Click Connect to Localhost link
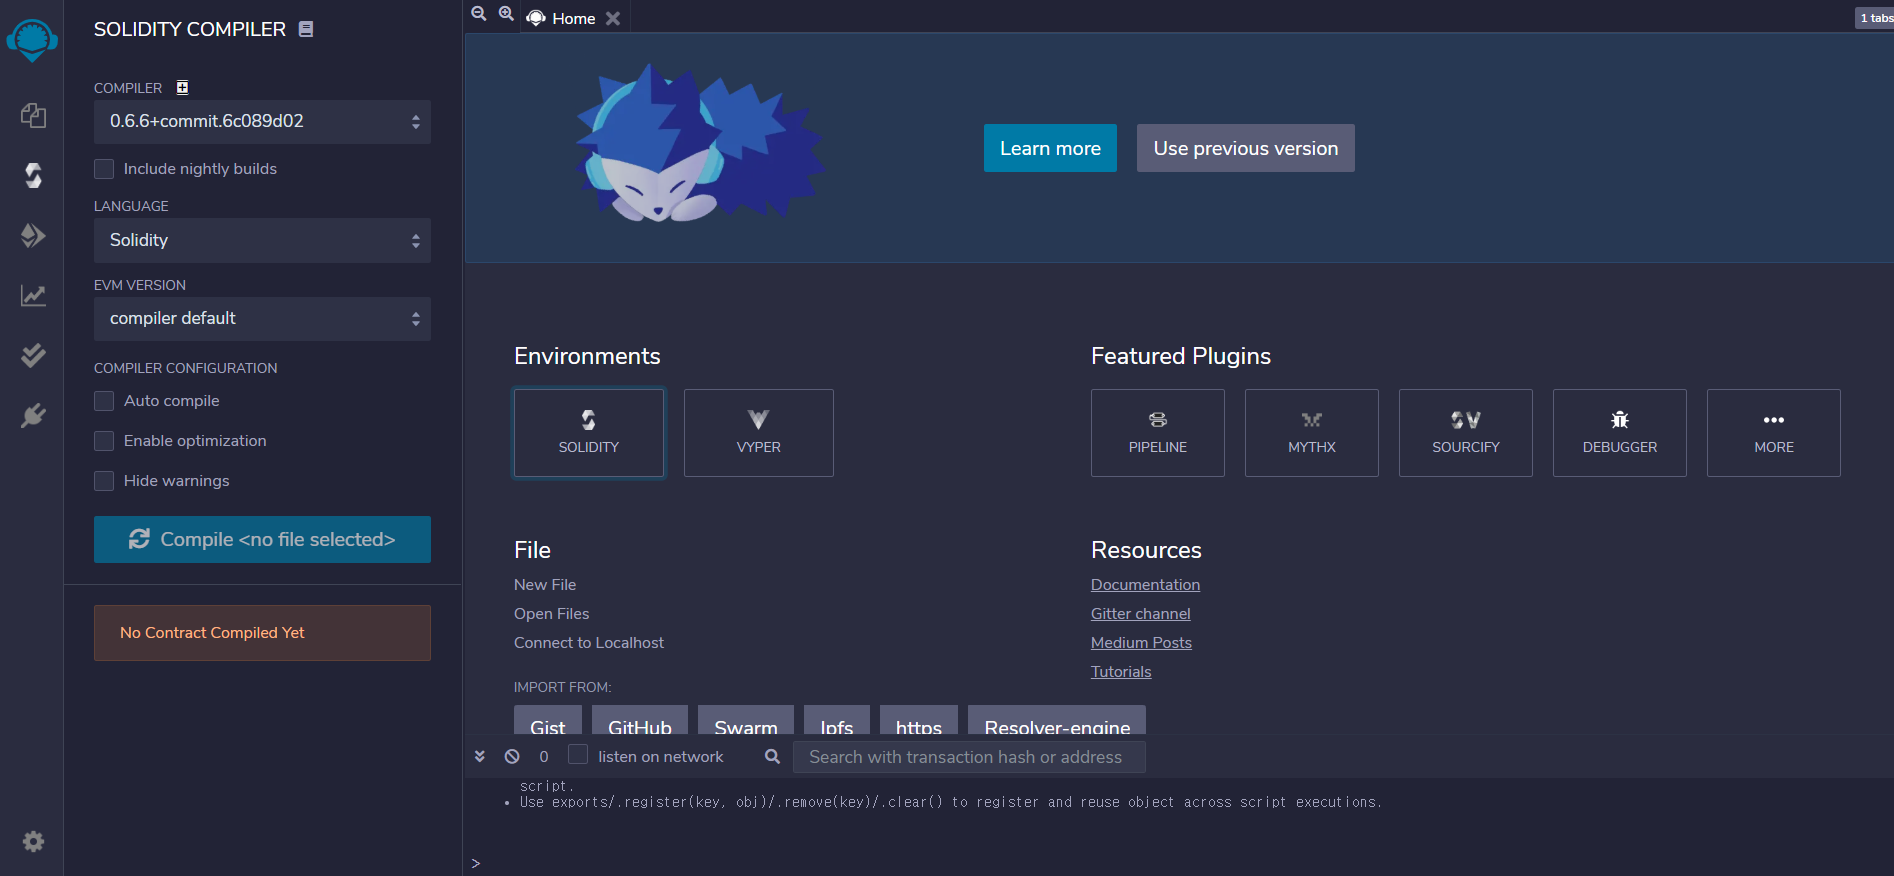This screenshot has width=1894, height=876. click(589, 643)
